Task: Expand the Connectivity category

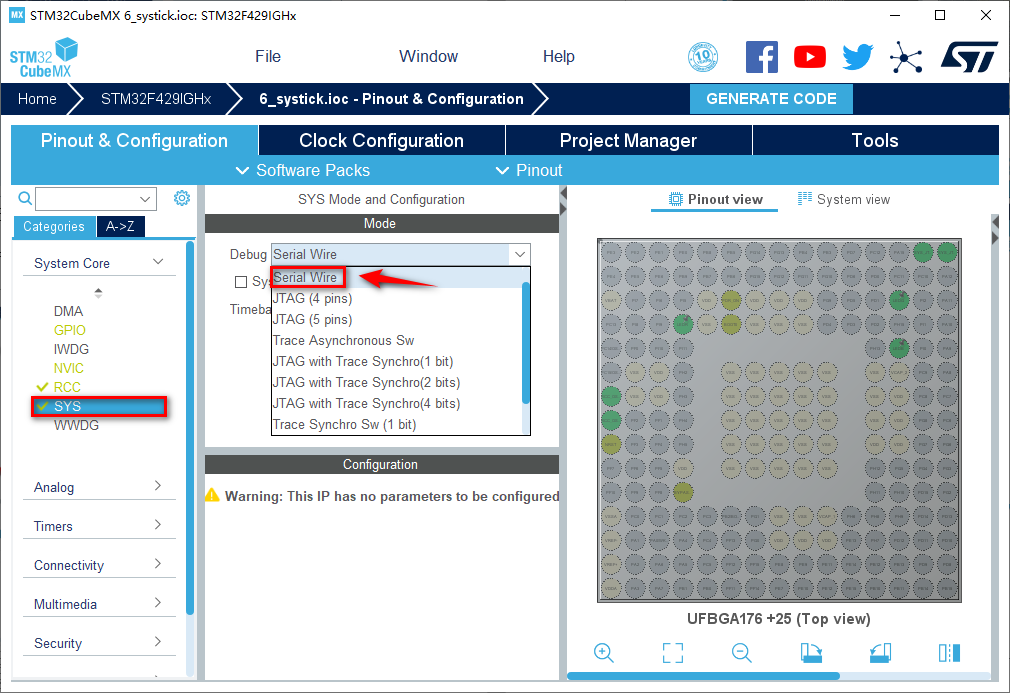Action: coord(97,565)
